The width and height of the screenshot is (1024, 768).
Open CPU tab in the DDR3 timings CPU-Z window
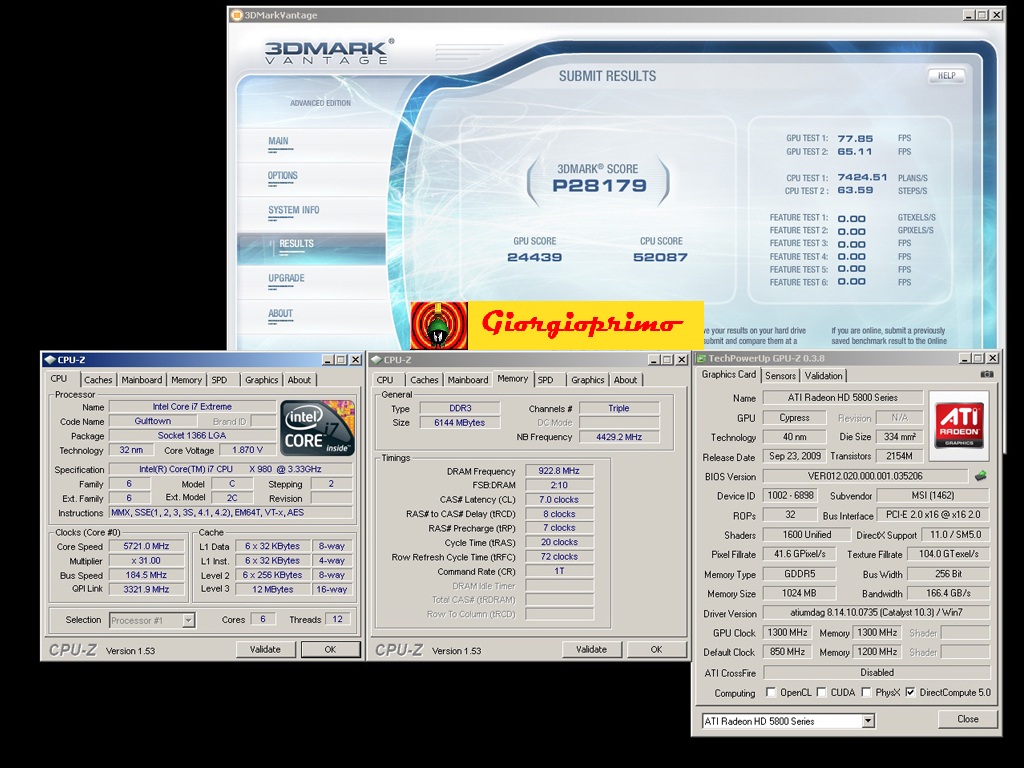click(385, 379)
